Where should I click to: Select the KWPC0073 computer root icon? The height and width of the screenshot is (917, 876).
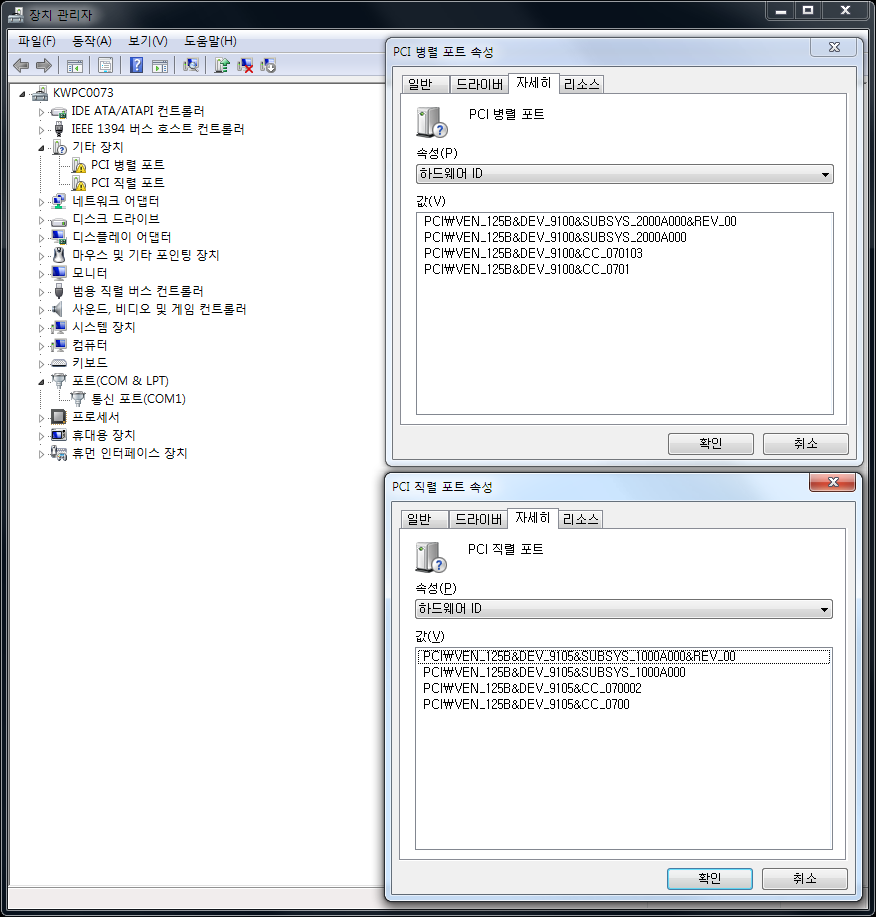tap(40, 93)
